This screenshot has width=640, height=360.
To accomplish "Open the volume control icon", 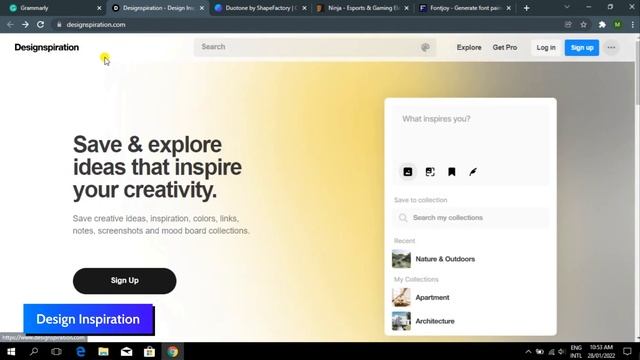I will click(561, 351).
